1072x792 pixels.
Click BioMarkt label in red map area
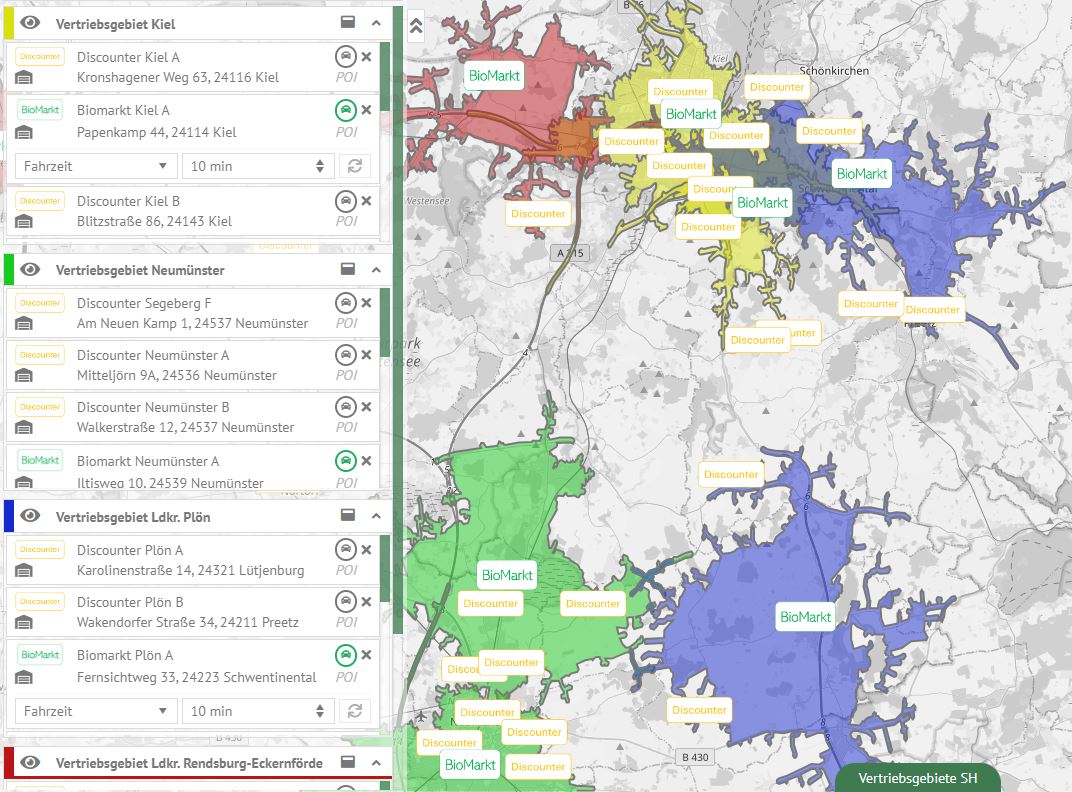coord(494,76)
